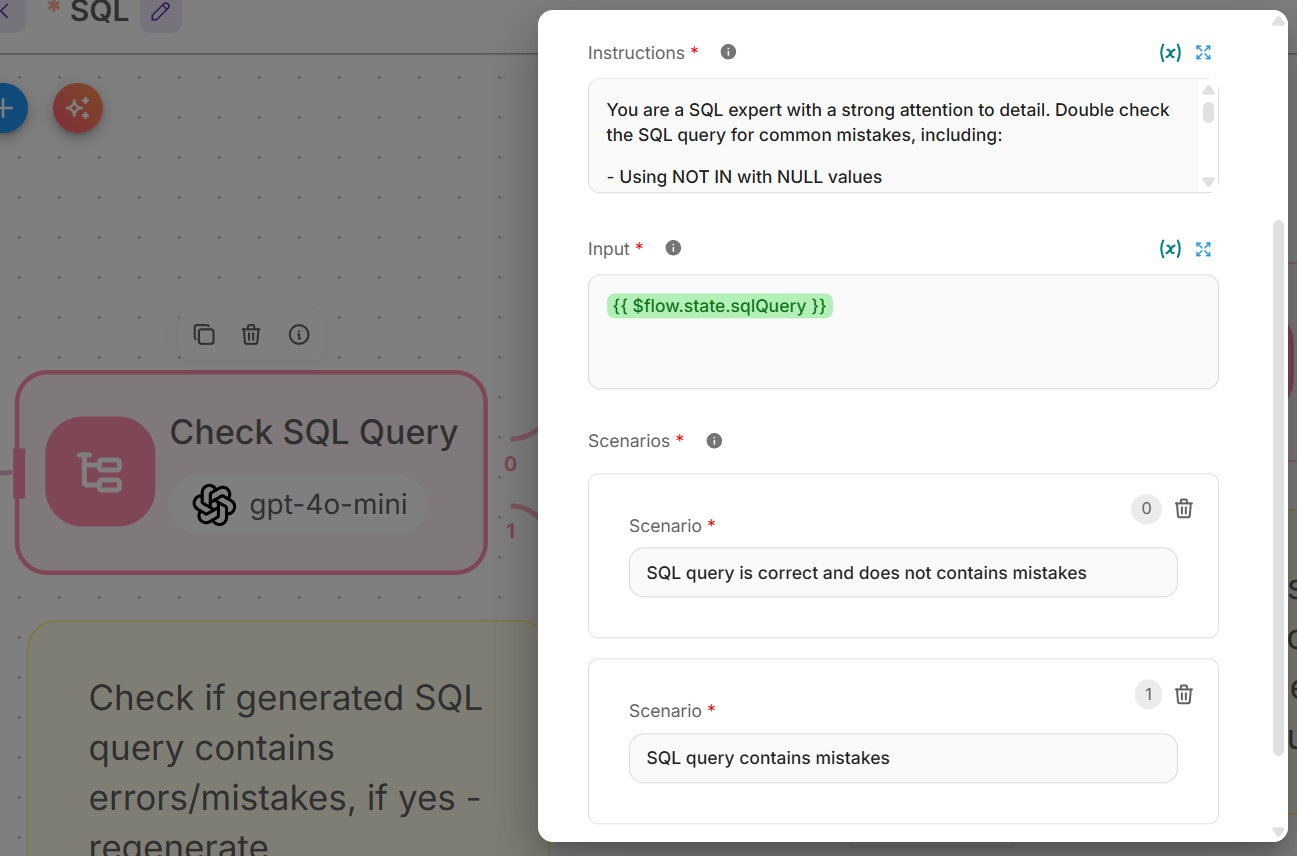
Task: Open info for Check SQL Query node
Action: click(x=298, y=335)
